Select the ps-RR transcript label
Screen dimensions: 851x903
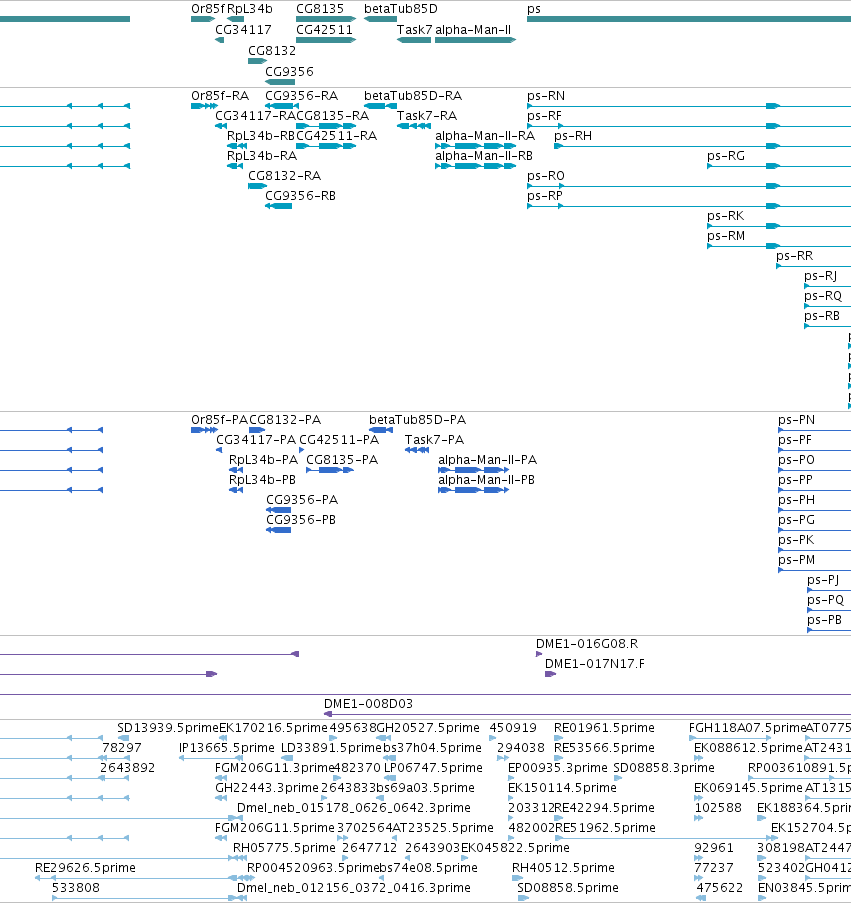coord(795,256)
